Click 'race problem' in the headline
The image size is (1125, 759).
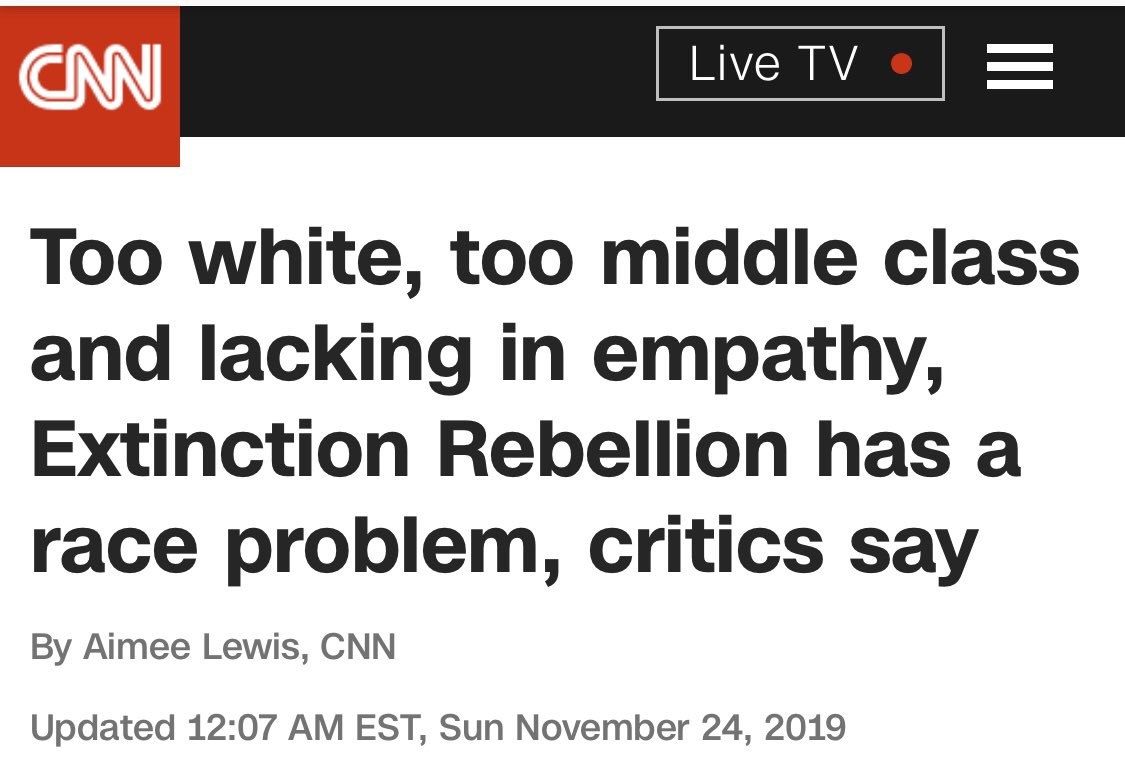click(290, 546)
